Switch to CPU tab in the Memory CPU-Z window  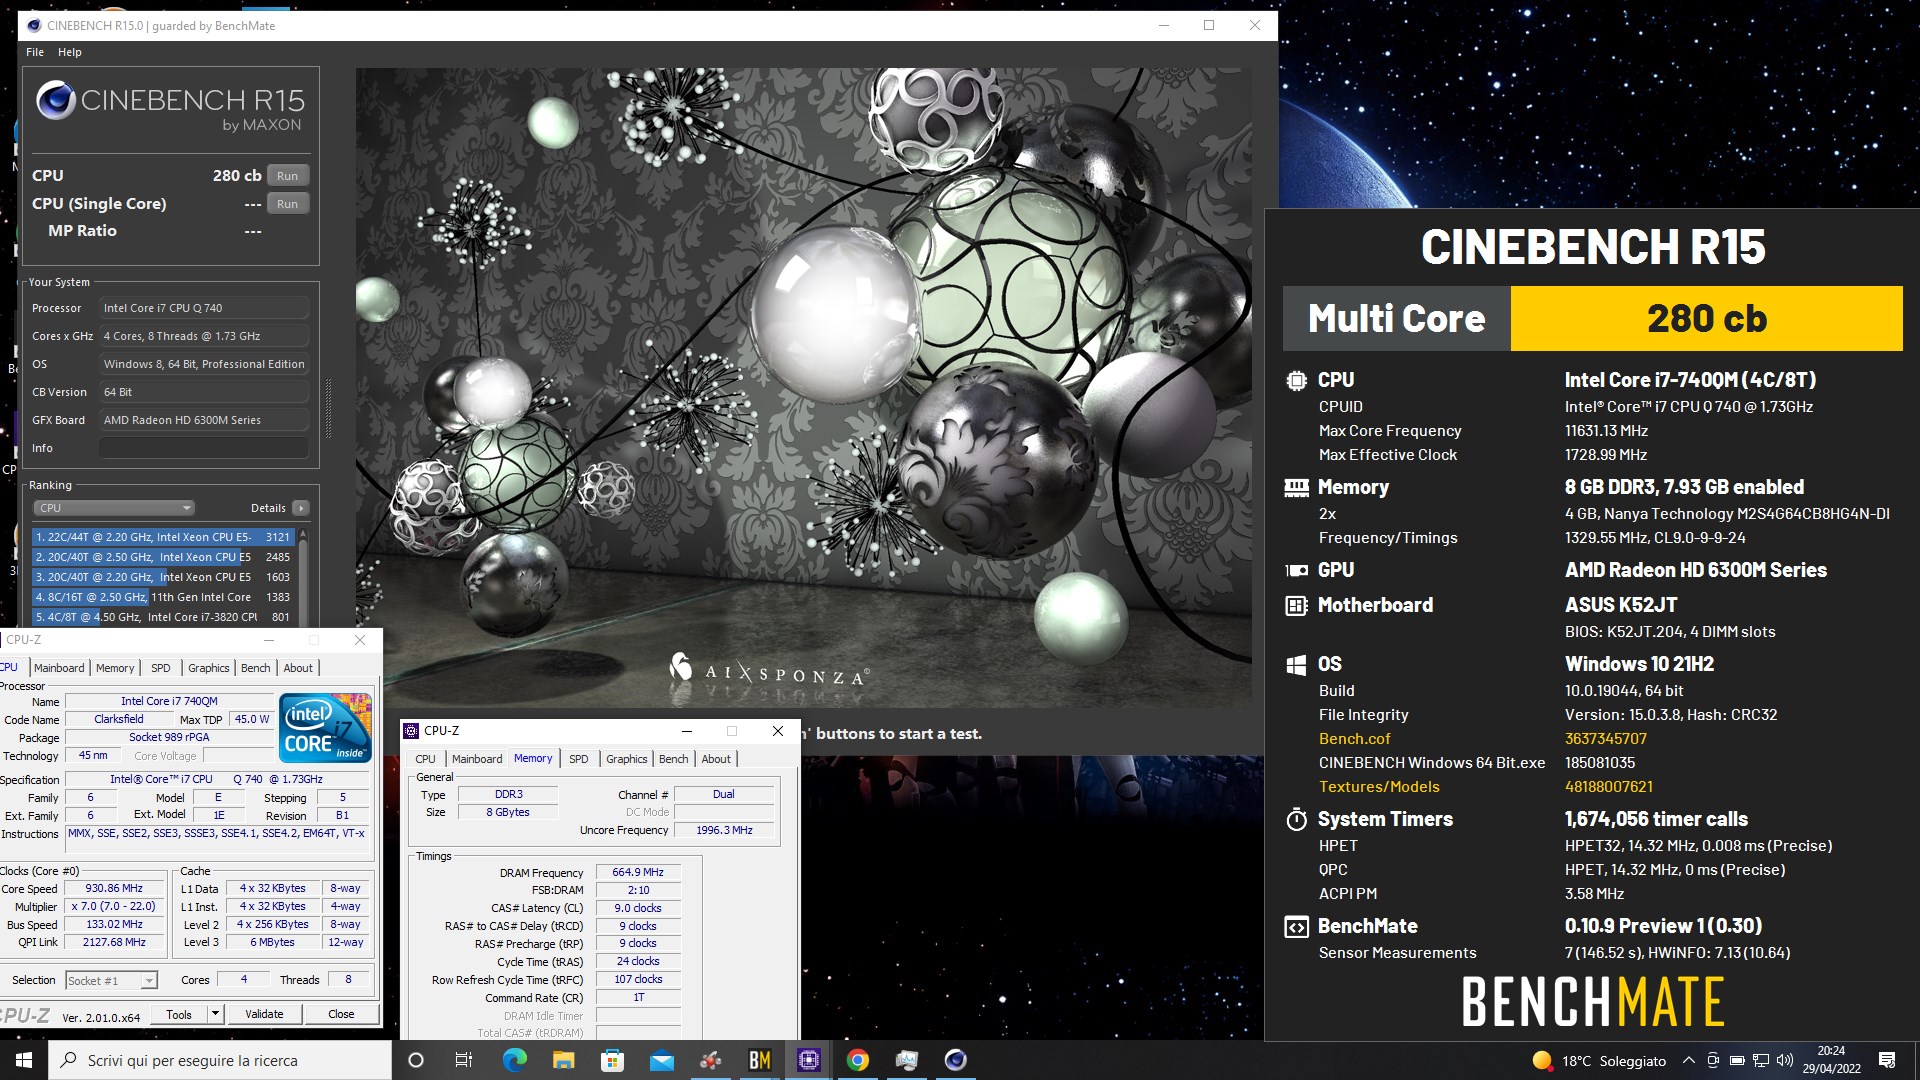(425, 759)
